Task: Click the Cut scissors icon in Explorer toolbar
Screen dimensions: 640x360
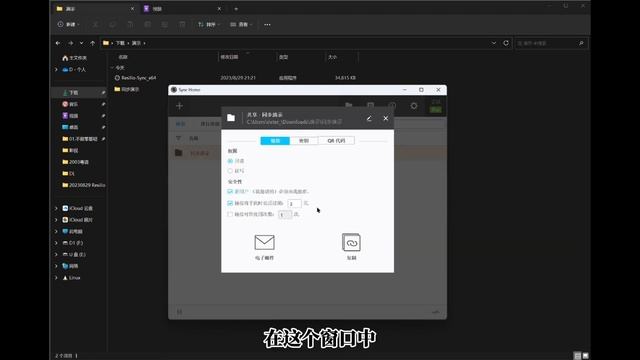Action: [96, 24]
